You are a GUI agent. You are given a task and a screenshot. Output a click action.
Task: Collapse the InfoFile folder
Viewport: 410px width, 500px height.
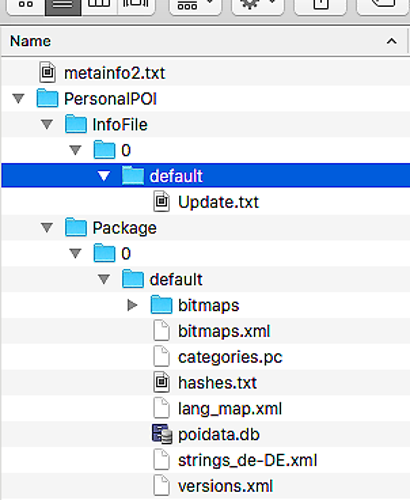(47, 124)
